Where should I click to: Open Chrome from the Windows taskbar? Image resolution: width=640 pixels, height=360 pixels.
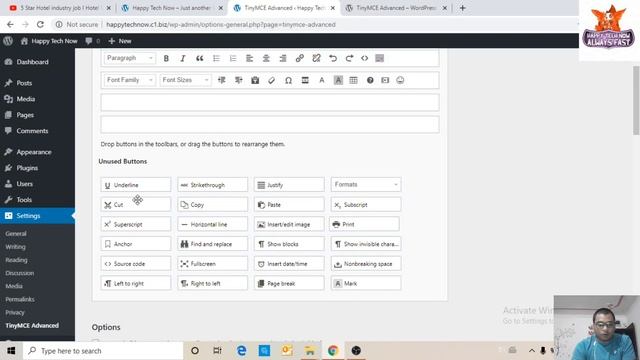coord(333,351)
